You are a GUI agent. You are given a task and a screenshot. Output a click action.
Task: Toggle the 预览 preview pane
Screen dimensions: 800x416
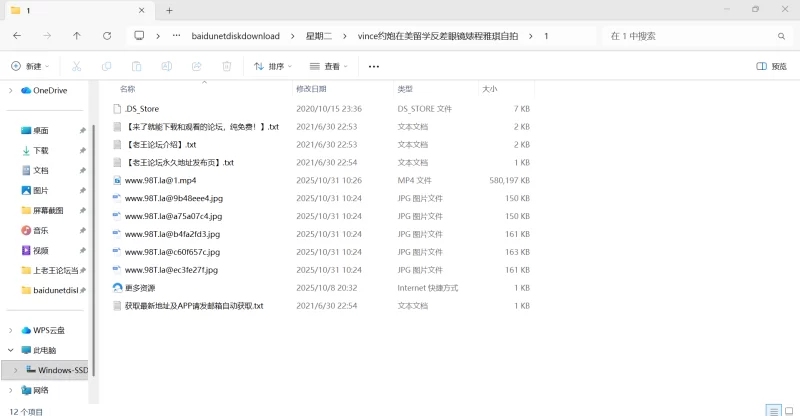tap(771, 66)
